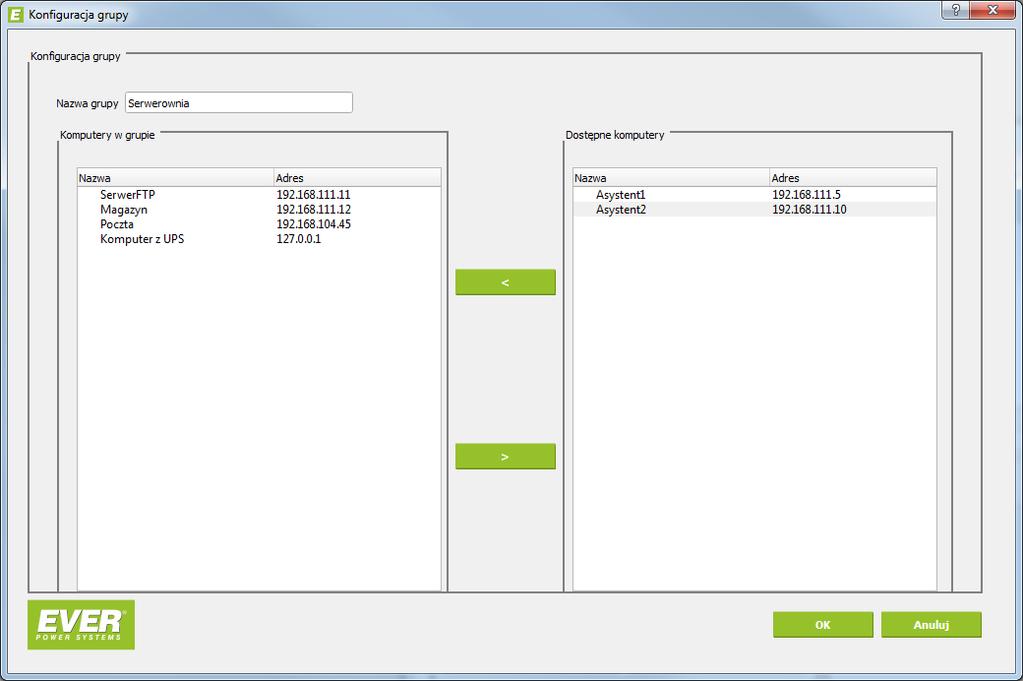Confirm the group with the OK button
The width and height of the screenshot is (1023, 681).
[823, 624]
